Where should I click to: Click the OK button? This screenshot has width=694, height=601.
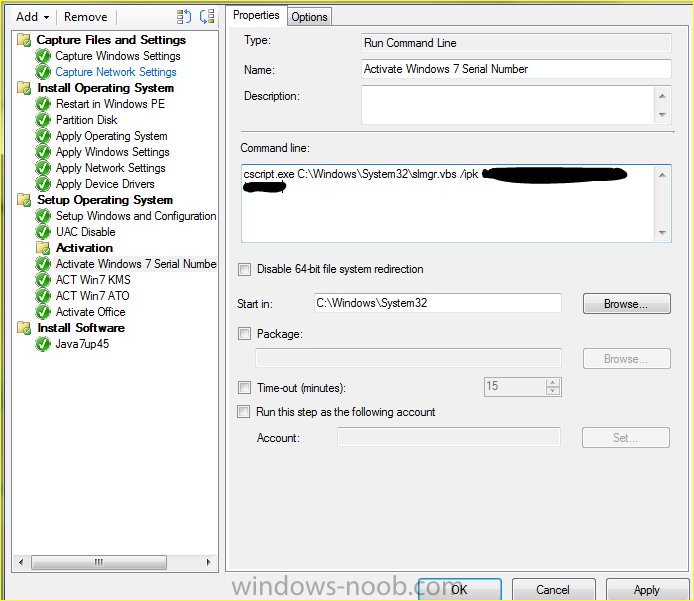[459, 589]
